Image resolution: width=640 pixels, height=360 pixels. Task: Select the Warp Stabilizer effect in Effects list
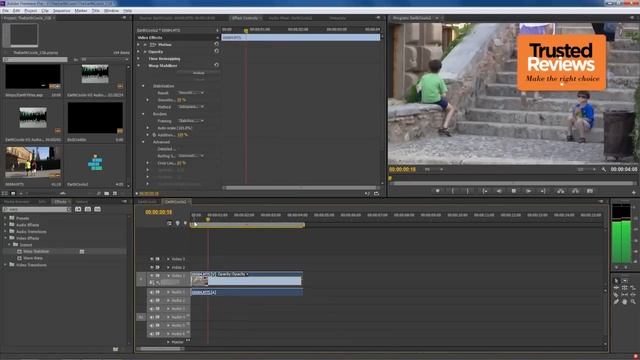click(x=36, y=251)
